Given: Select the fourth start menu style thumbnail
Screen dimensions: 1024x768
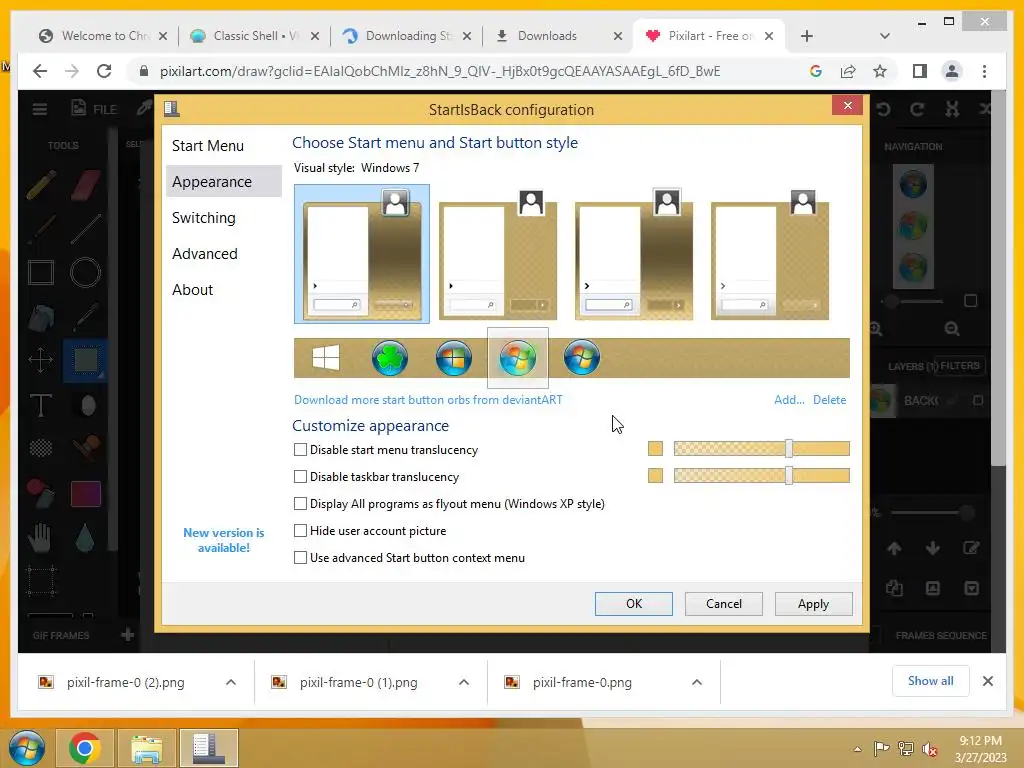Looking at the screenshot, I should 769,253.
